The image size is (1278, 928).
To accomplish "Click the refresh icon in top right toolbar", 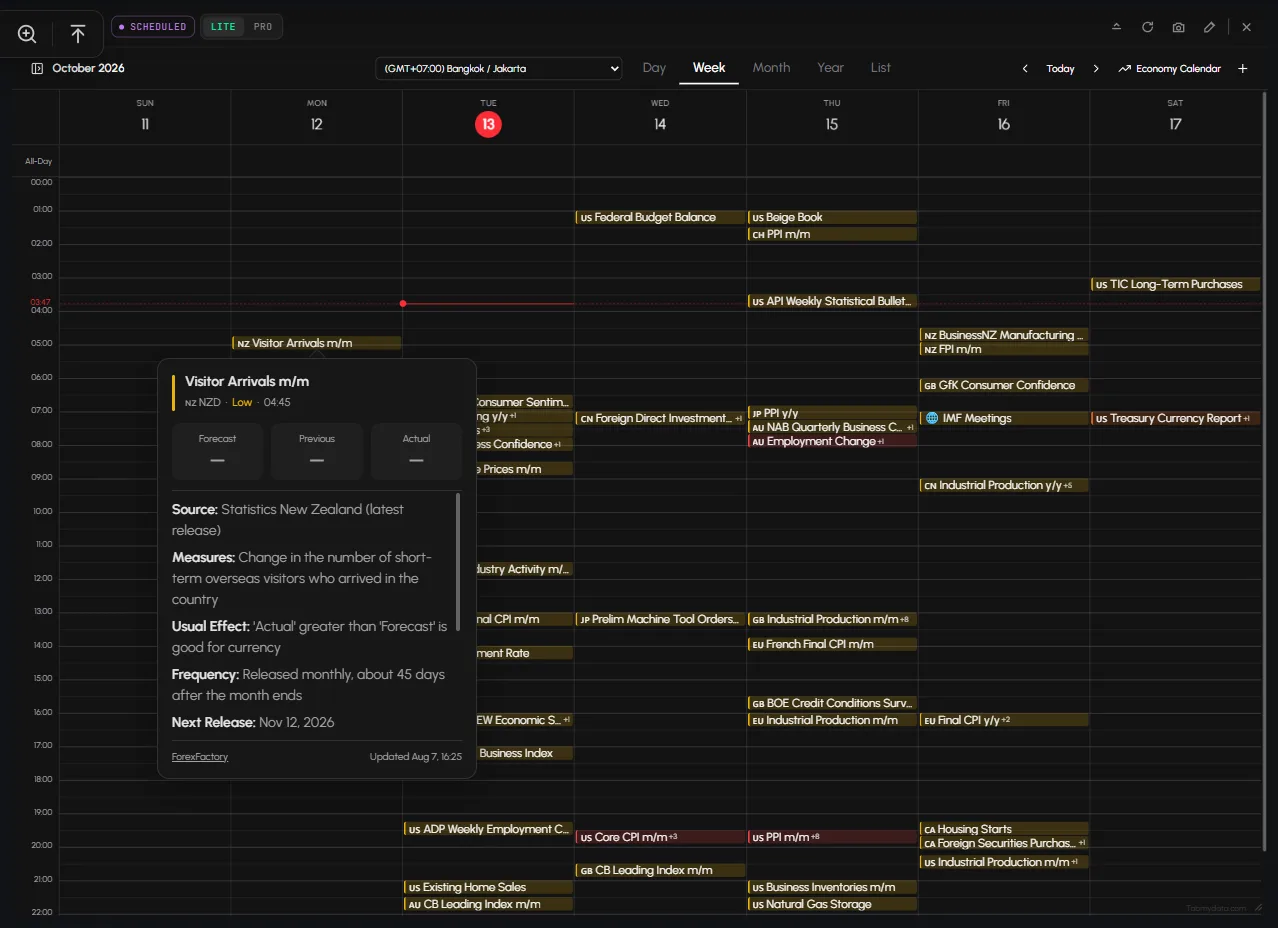I will (1148, 27).
